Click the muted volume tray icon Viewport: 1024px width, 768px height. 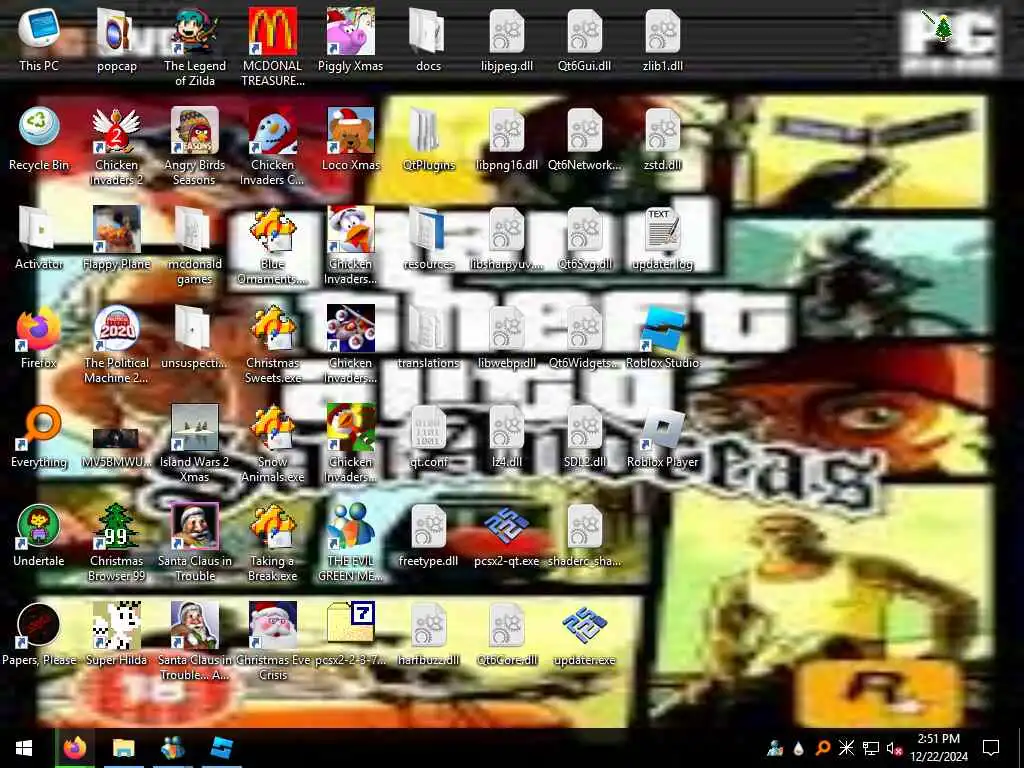[x=894, y=748]
